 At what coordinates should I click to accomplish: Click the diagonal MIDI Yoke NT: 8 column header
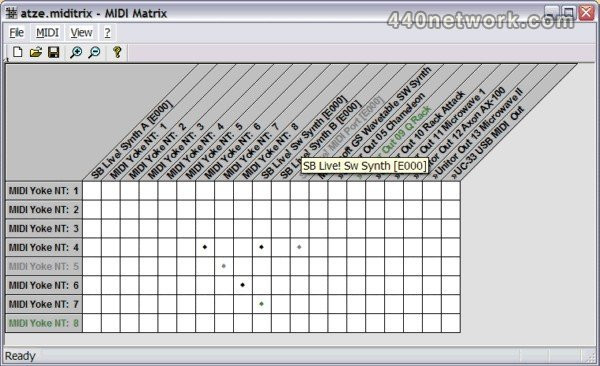click(x=271, y=151)
